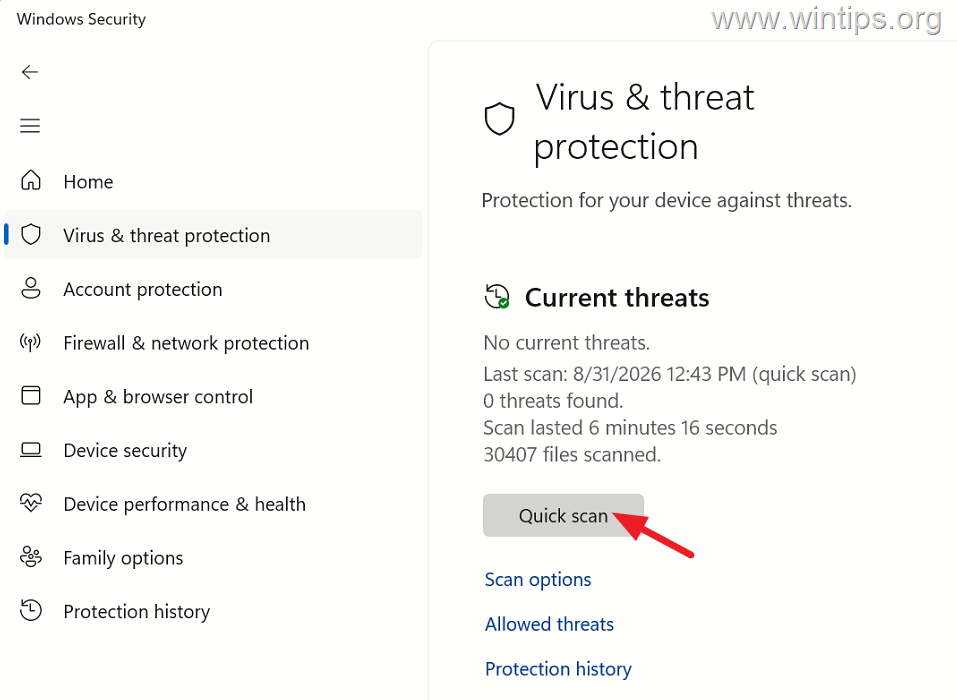Click the Protection history clock icon
957x700 pixels.
point(31,610)
